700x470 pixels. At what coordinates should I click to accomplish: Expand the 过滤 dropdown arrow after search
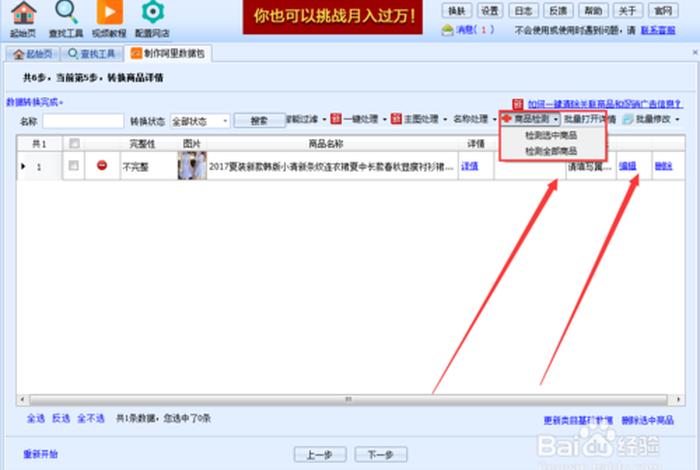click(x=324, y=120)
